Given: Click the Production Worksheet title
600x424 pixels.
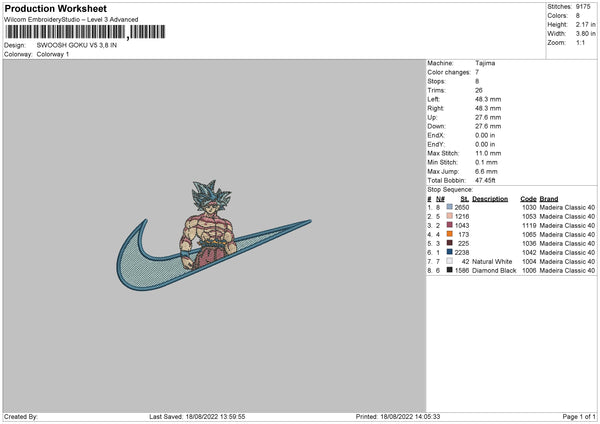Looking at the screenshot, I should (55, 8).
